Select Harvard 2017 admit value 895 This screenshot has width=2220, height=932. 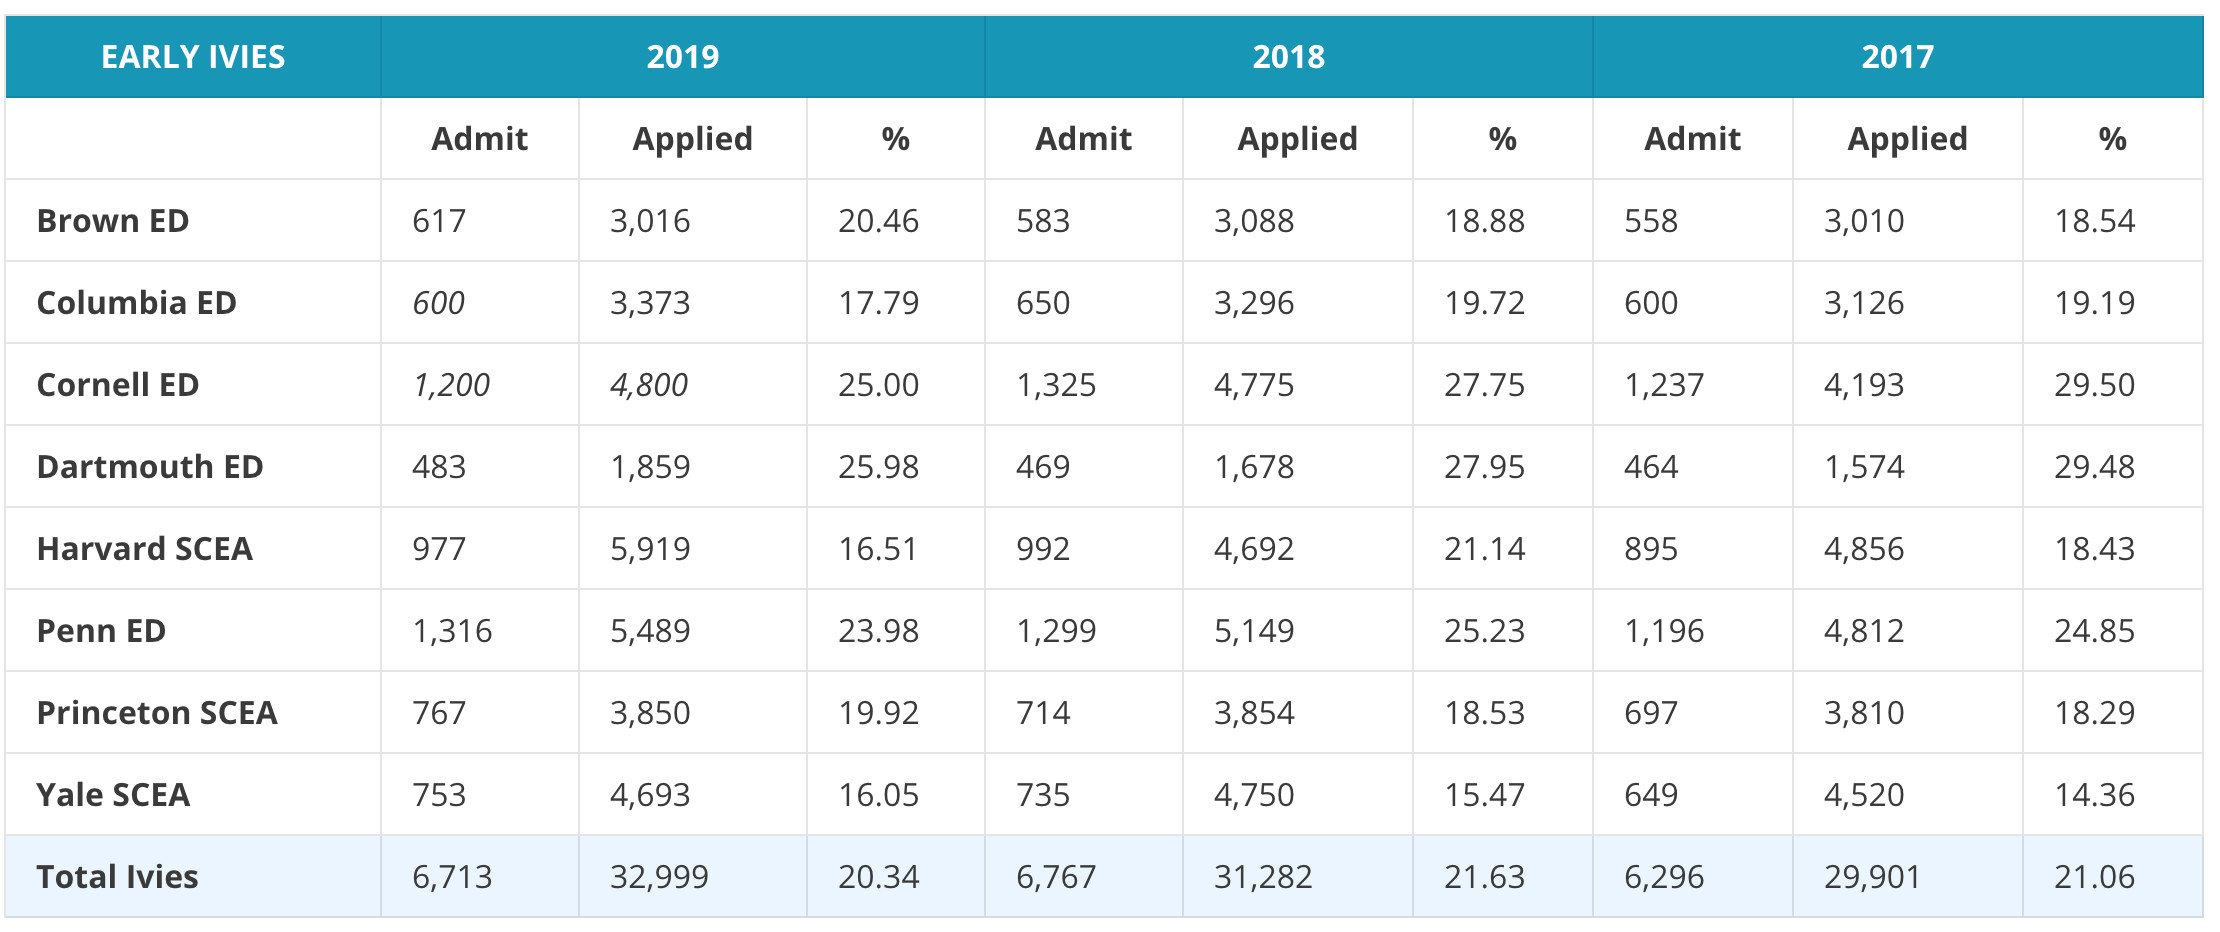tap(1651, 549)
